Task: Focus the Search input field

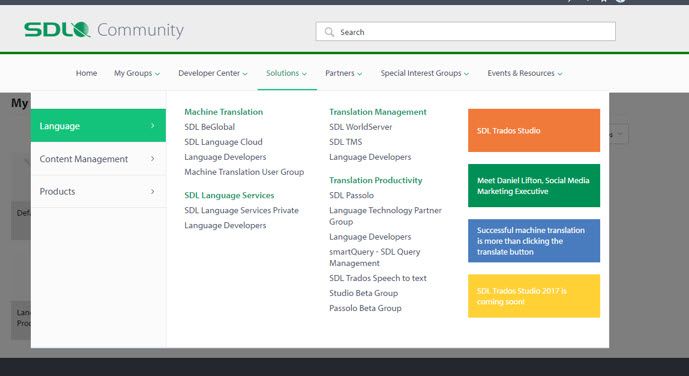Action: (465, 32)
